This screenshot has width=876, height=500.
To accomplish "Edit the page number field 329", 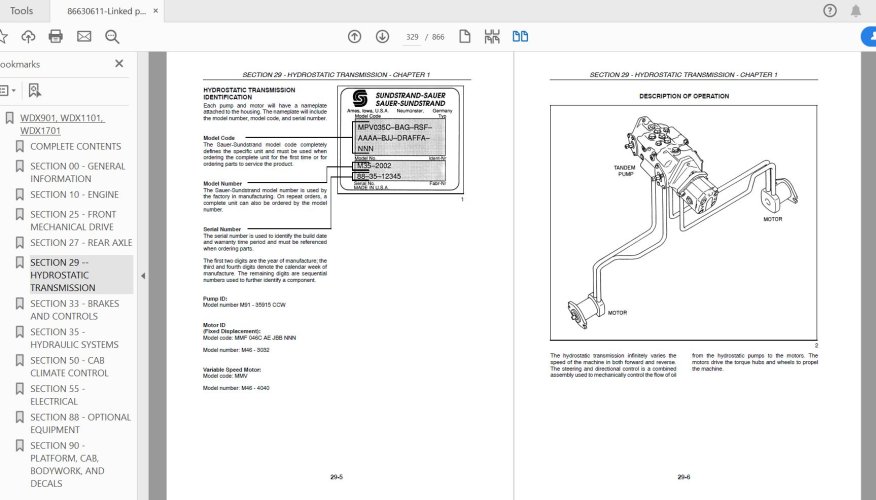I will (x=412, y=37).
